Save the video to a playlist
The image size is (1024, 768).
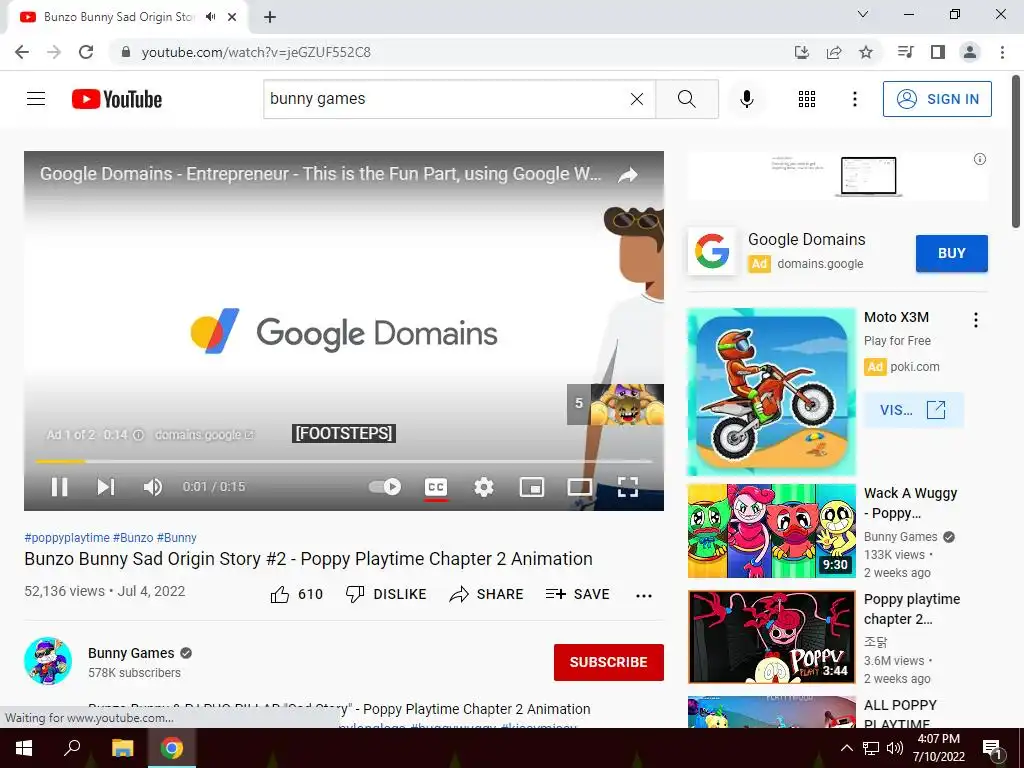[x=577, y=594]
